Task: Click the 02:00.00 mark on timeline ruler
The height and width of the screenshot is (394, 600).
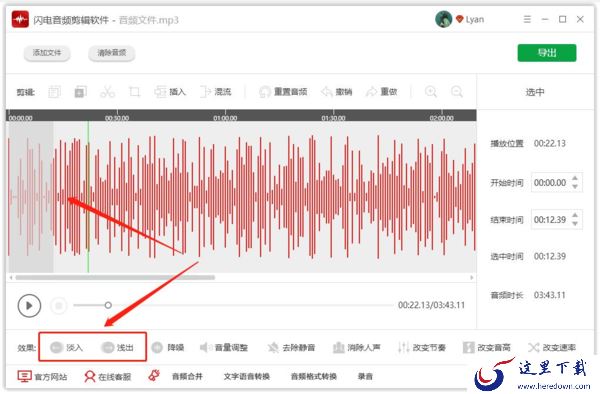Action: 442,118
